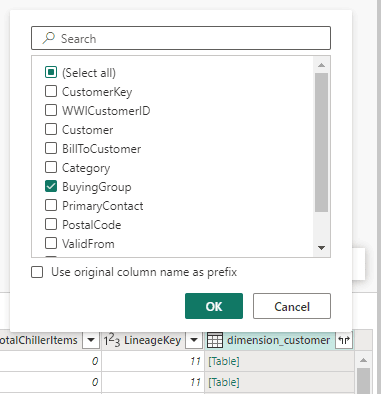Confirm expansion with the OK button

point(214,306)
